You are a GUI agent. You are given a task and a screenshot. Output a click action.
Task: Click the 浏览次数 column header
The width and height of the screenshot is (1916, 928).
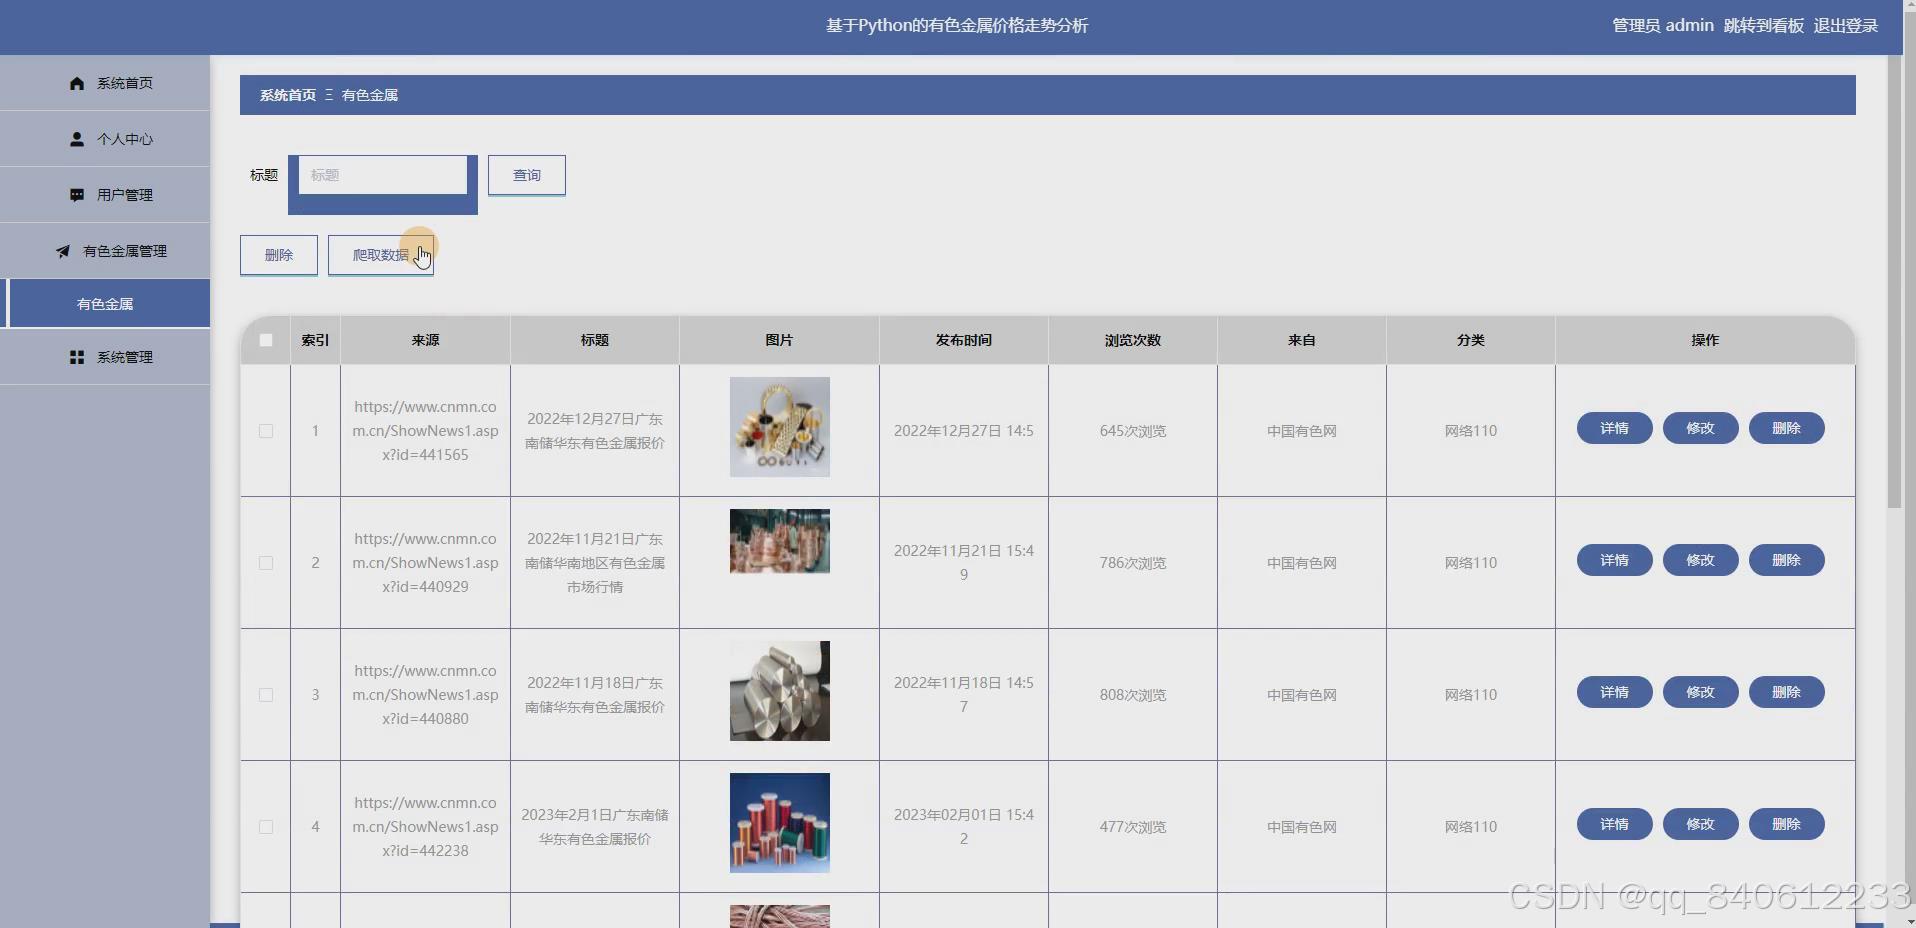pyautogui.click(x=1133, y=340)
